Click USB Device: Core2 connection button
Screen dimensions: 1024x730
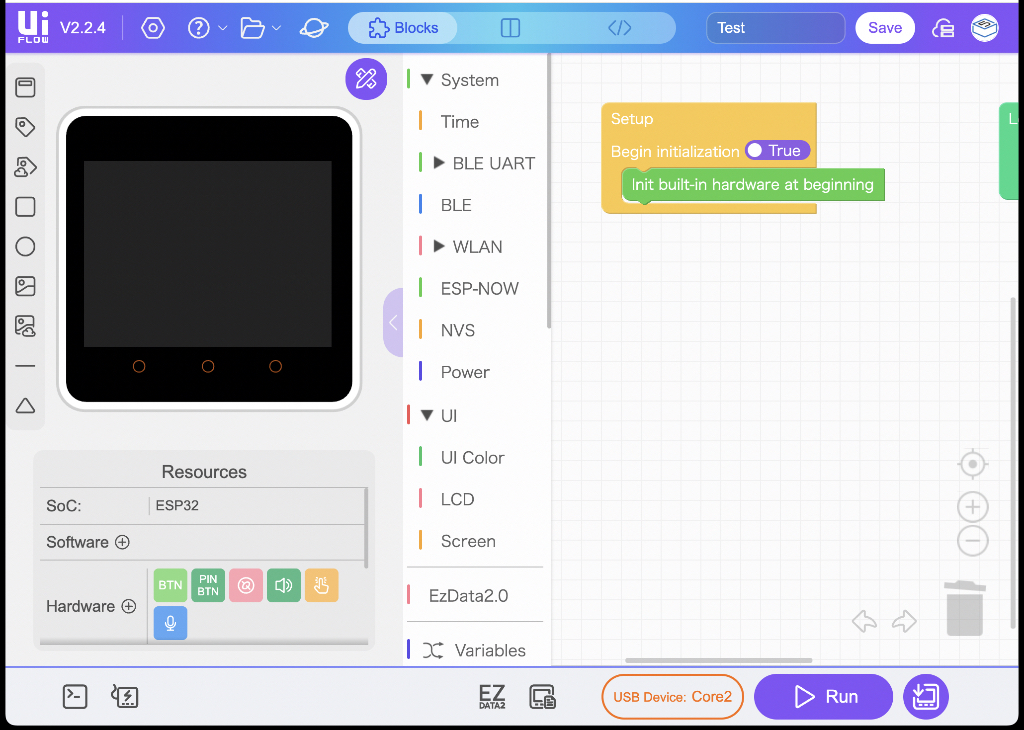click(x=672, y=697)
